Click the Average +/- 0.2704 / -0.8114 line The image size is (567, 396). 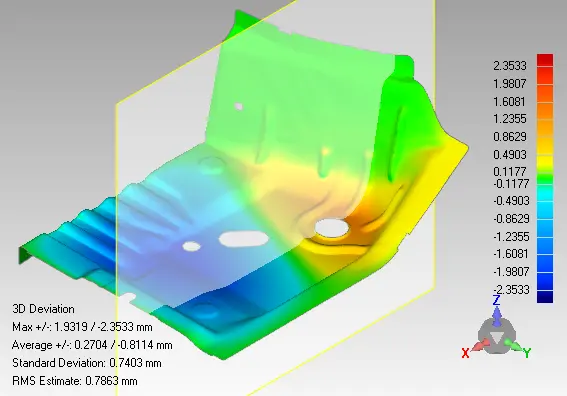[x=92, y=345]
